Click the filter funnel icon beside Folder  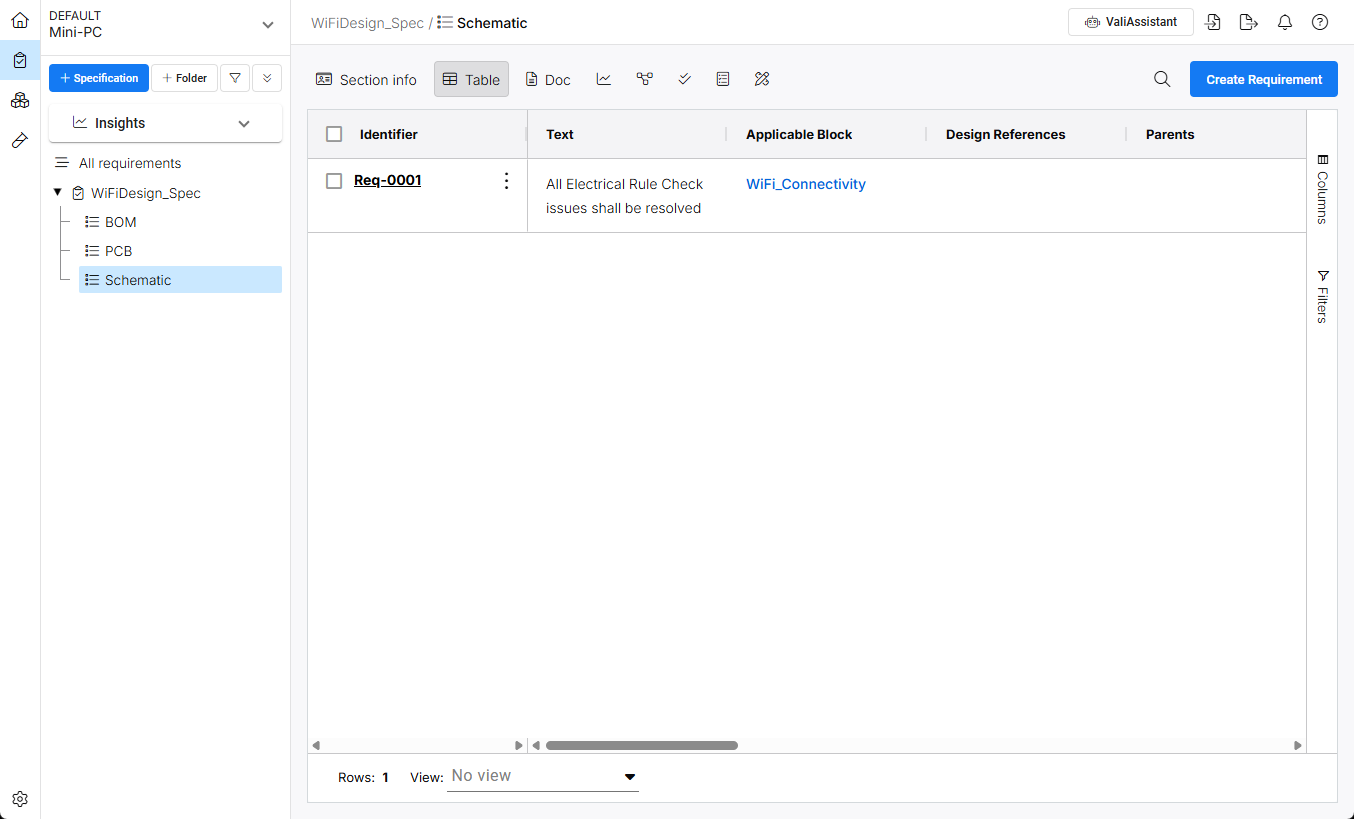[235, 78]
